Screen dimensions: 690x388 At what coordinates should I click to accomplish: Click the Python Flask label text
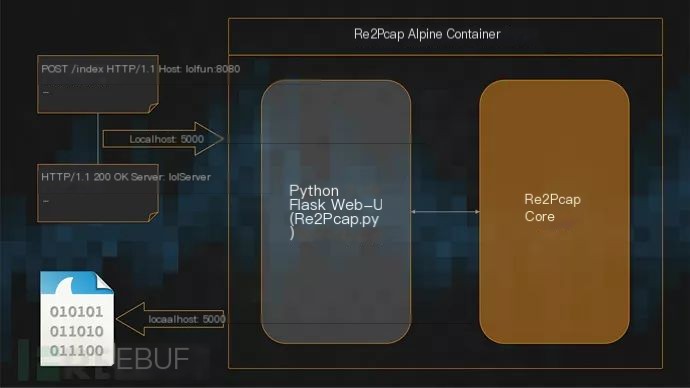336,198
